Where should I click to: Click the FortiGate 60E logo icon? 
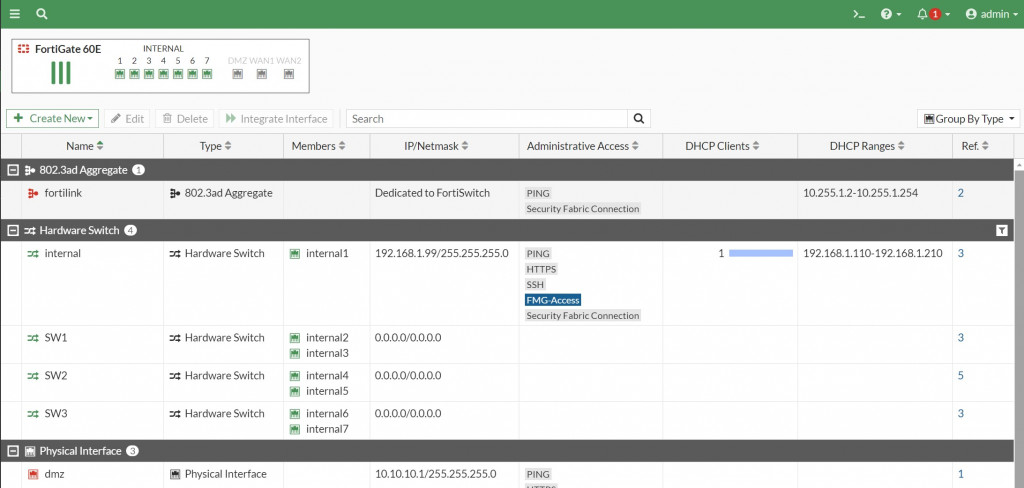pos(24,49)
